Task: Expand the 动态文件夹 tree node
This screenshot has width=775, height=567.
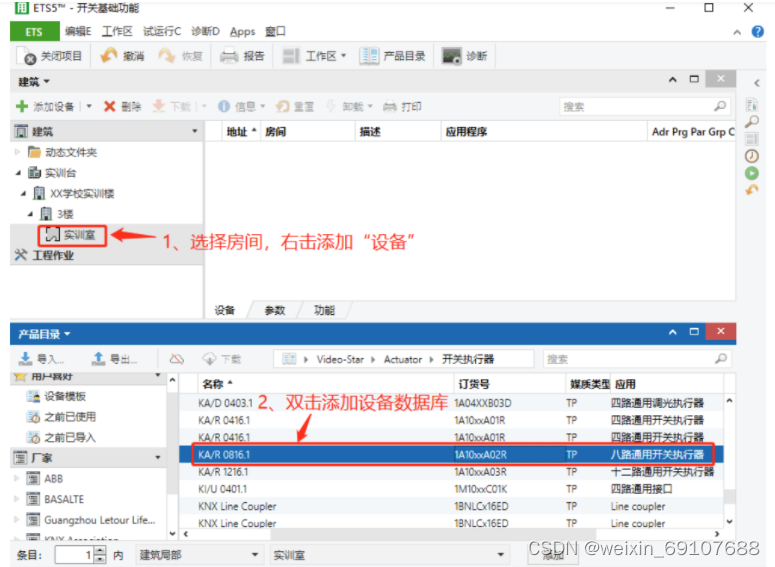Action: click(x=17, y=152)
